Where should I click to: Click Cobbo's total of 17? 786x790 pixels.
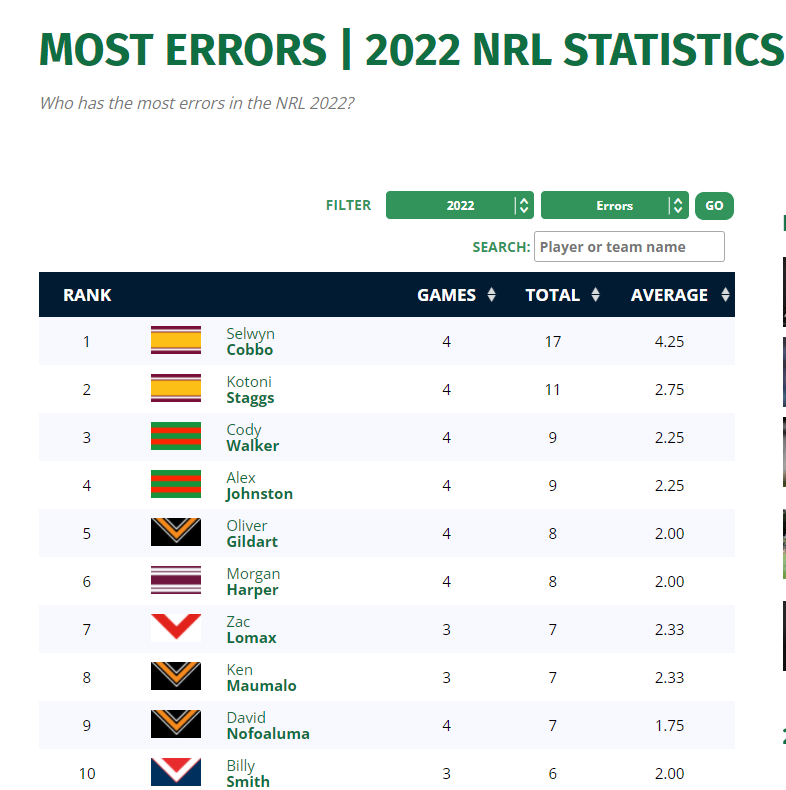pos(553,342)
